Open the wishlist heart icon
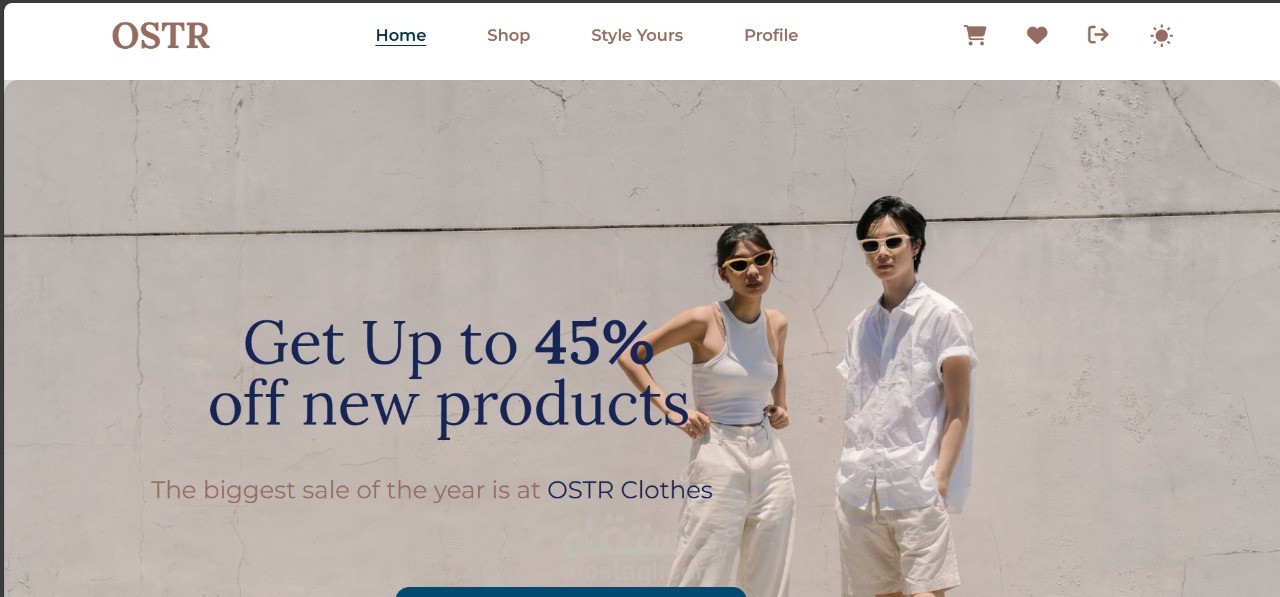 coord(1037,36)
